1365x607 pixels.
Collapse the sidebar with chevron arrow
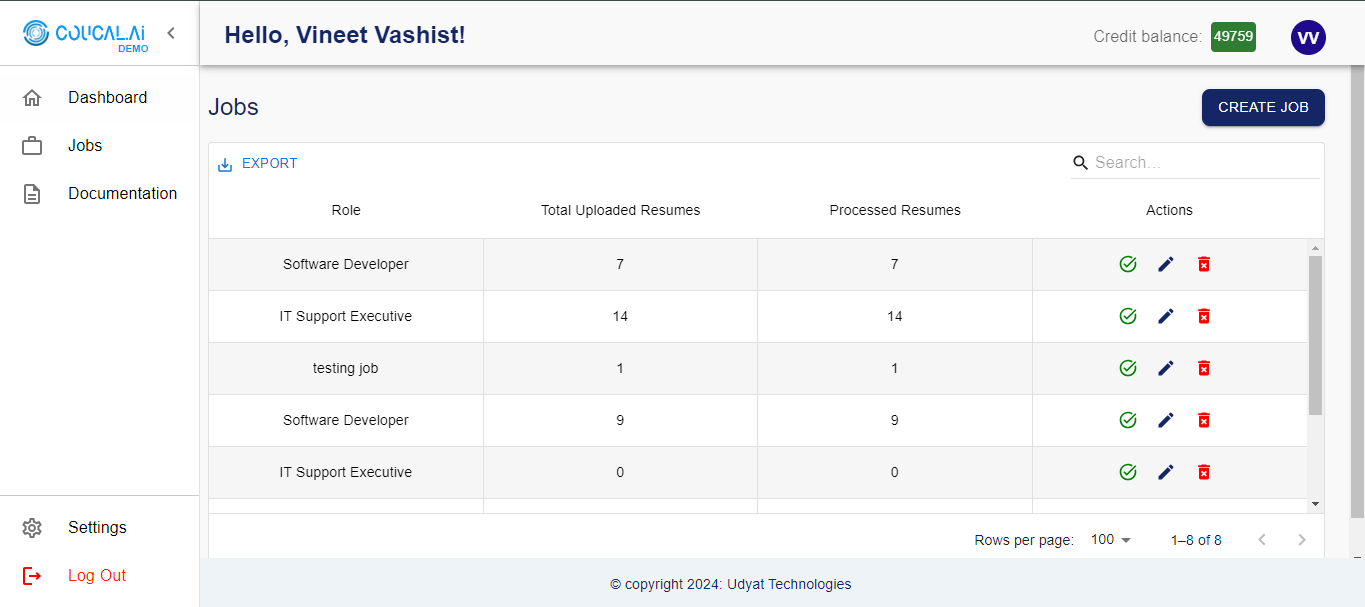pos(171,33)
